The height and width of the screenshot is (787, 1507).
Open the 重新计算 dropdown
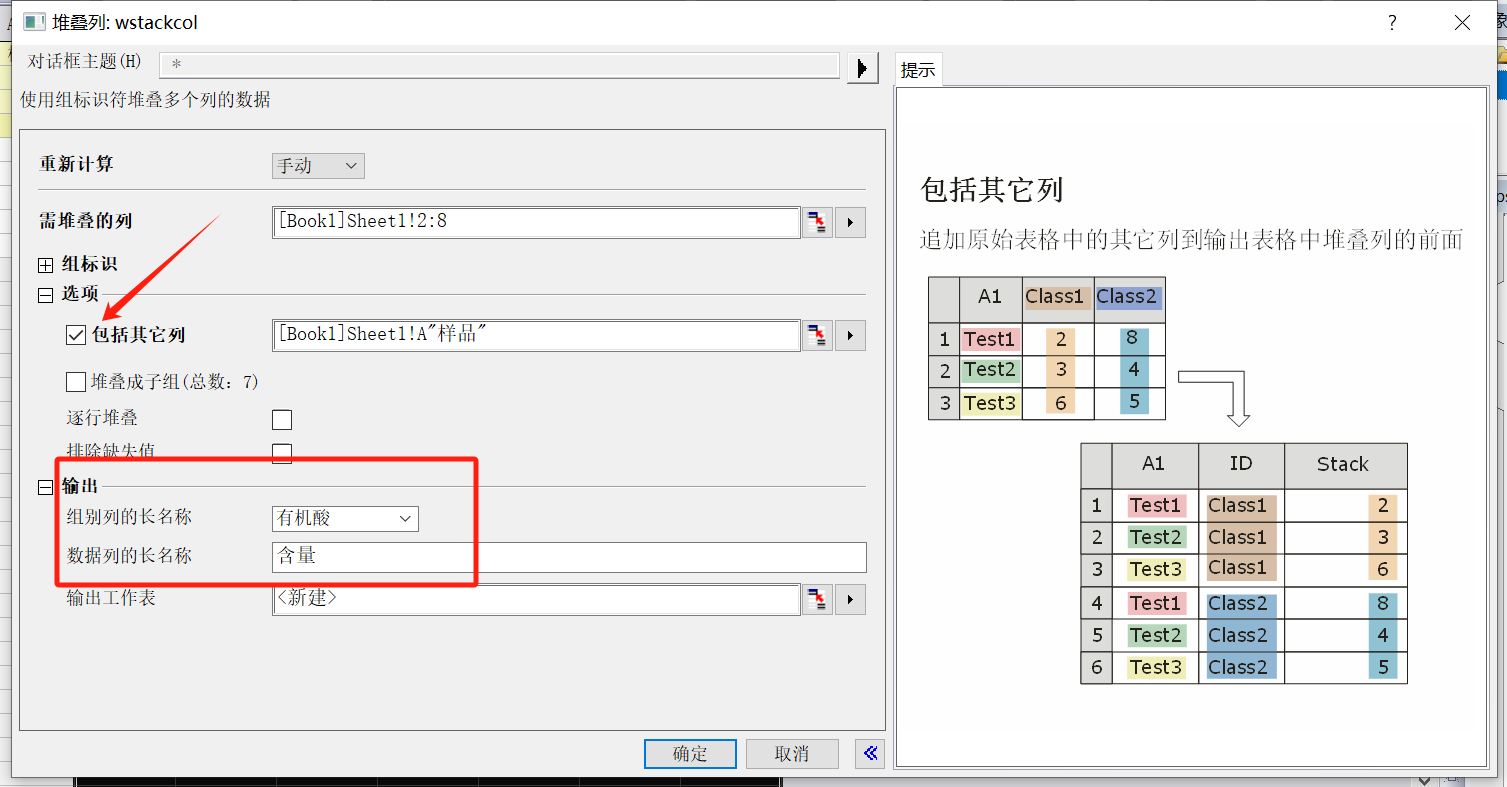pos(318,166)
